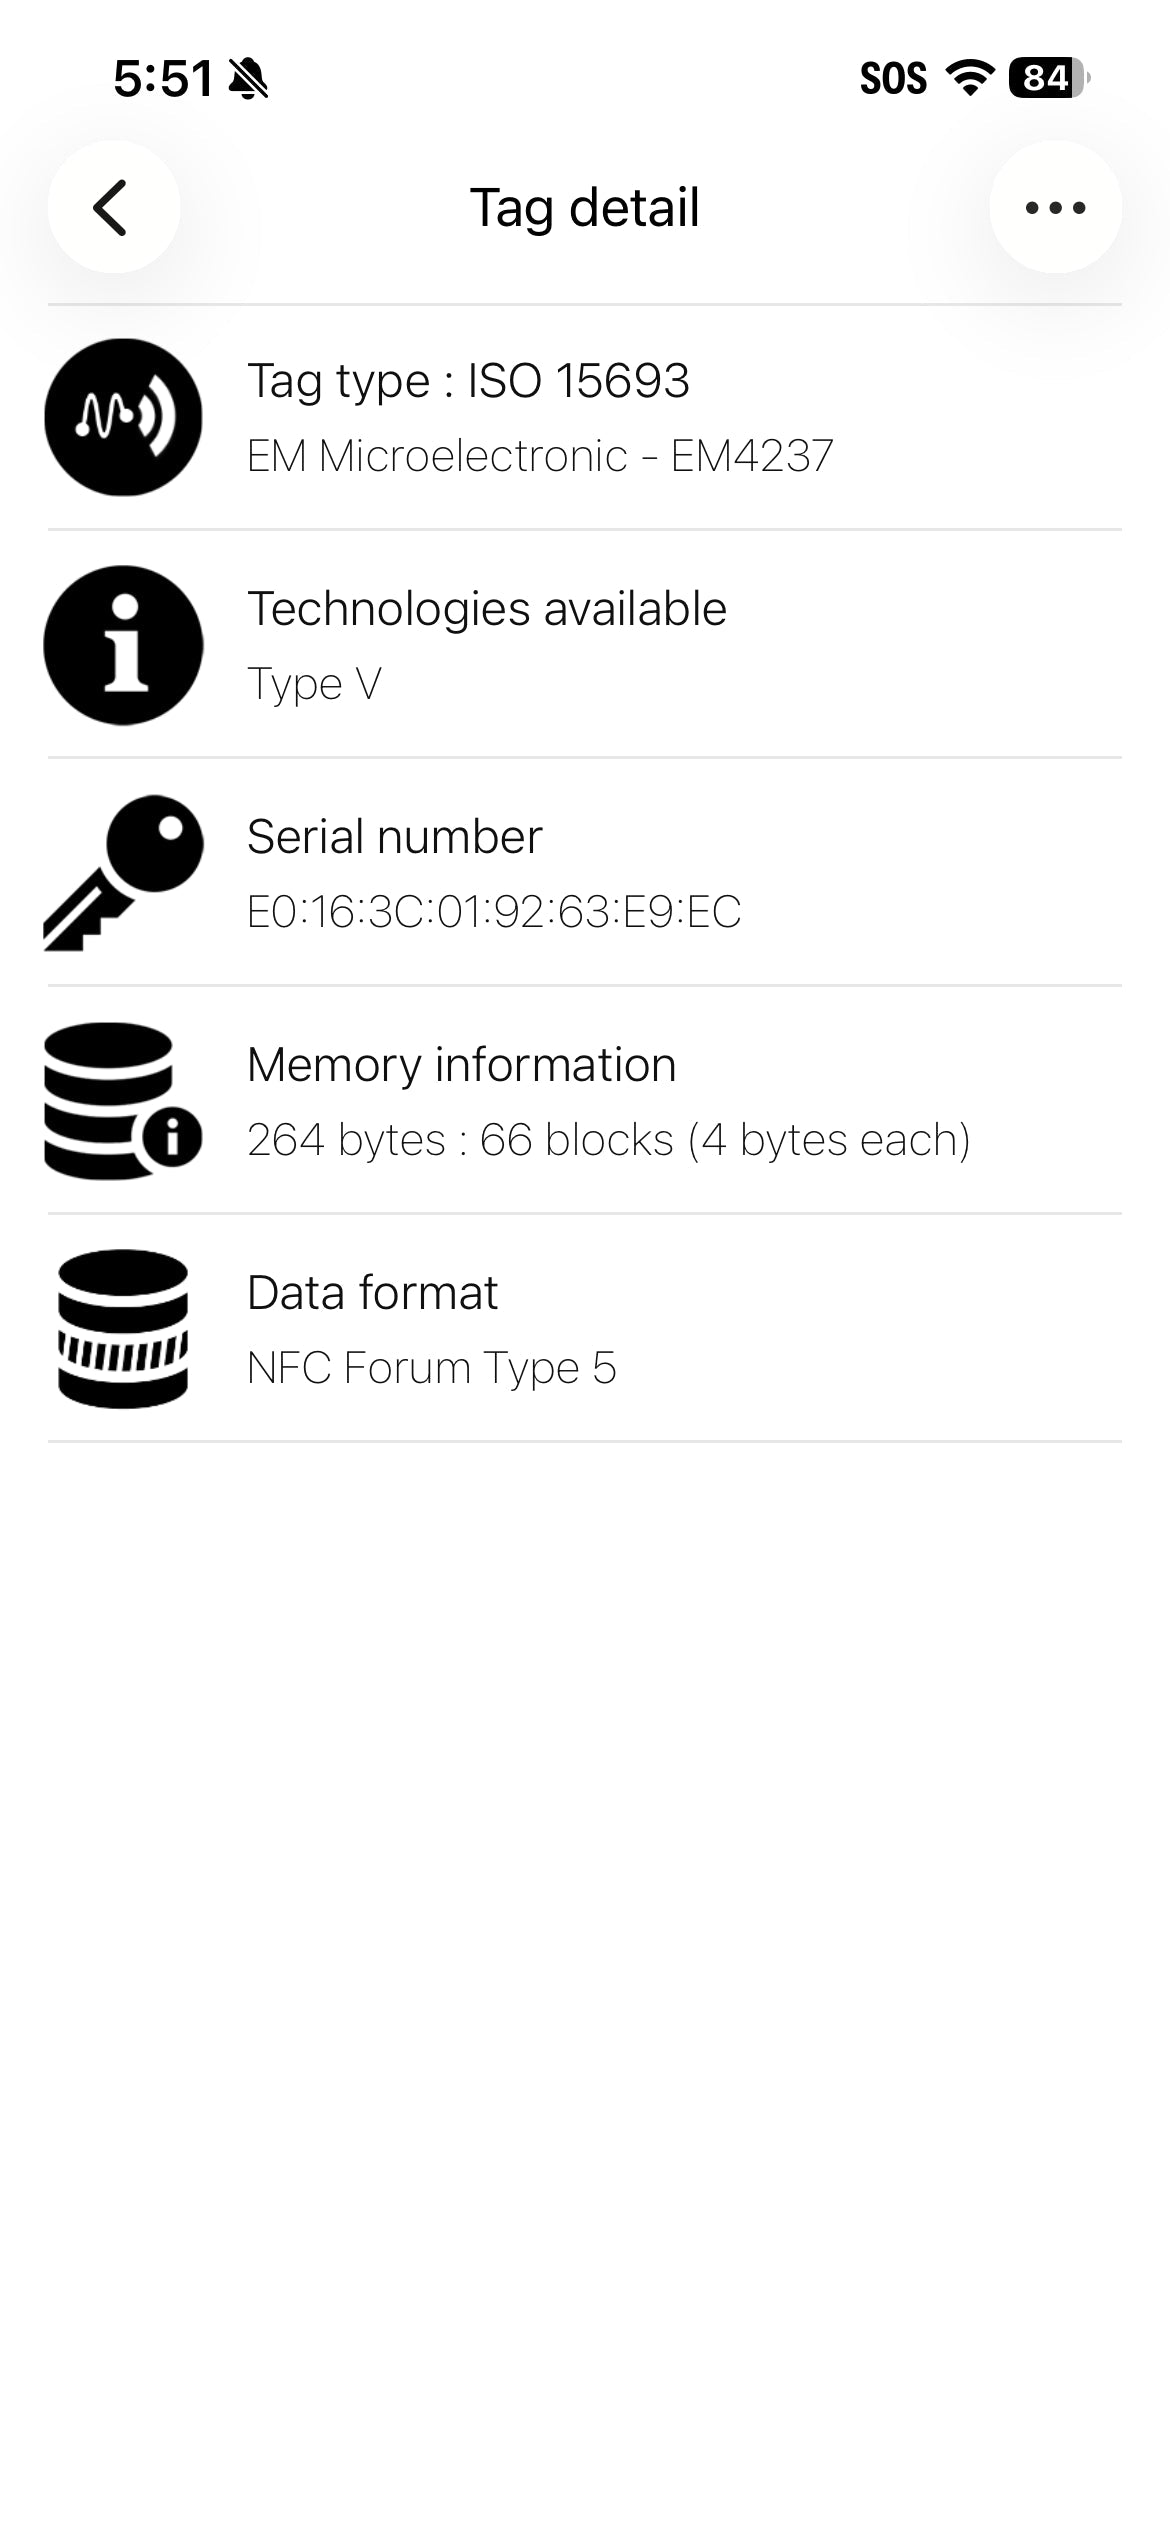
Task: Tap the battery level indicator
Action: tap(1049, 77)
